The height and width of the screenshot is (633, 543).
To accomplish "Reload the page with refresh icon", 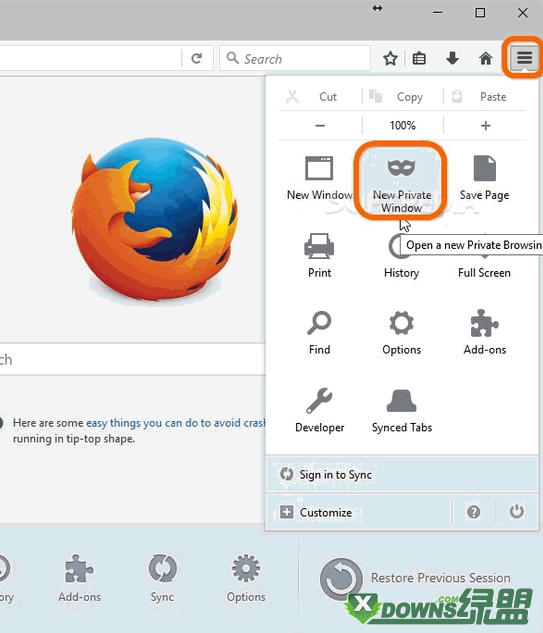I will [x=197, y=59].
